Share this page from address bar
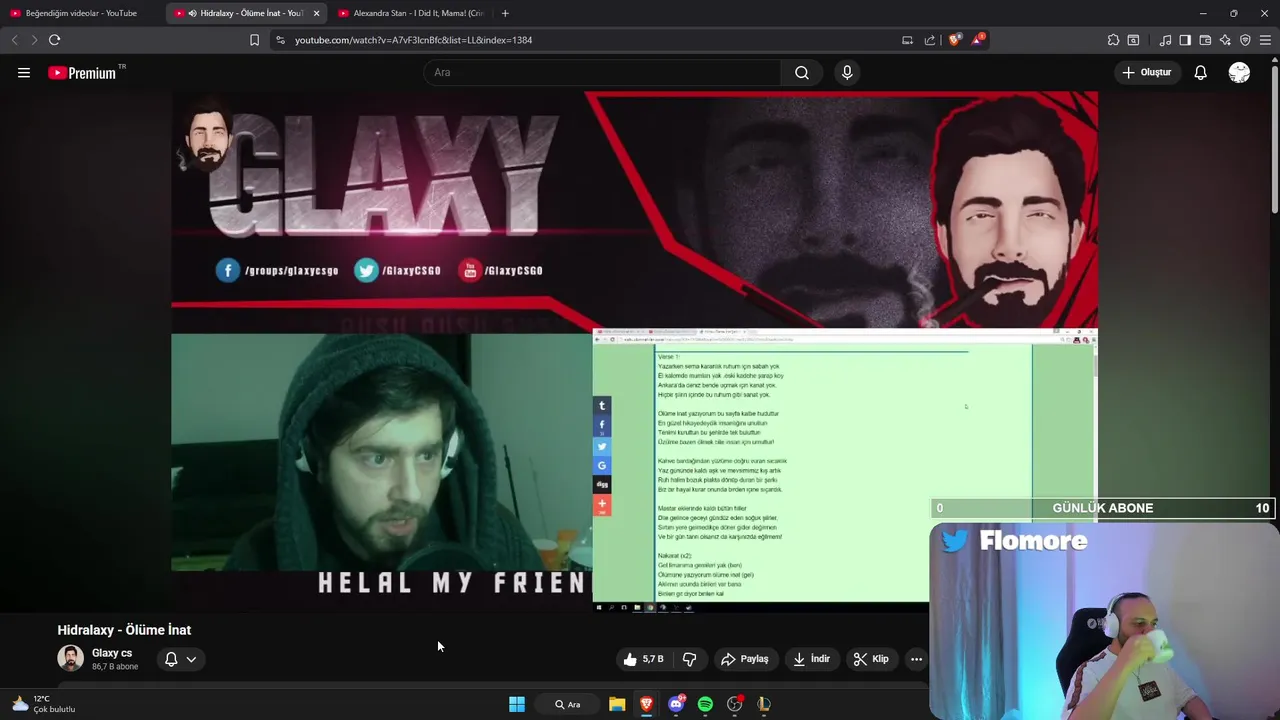 tap(930, 40)
